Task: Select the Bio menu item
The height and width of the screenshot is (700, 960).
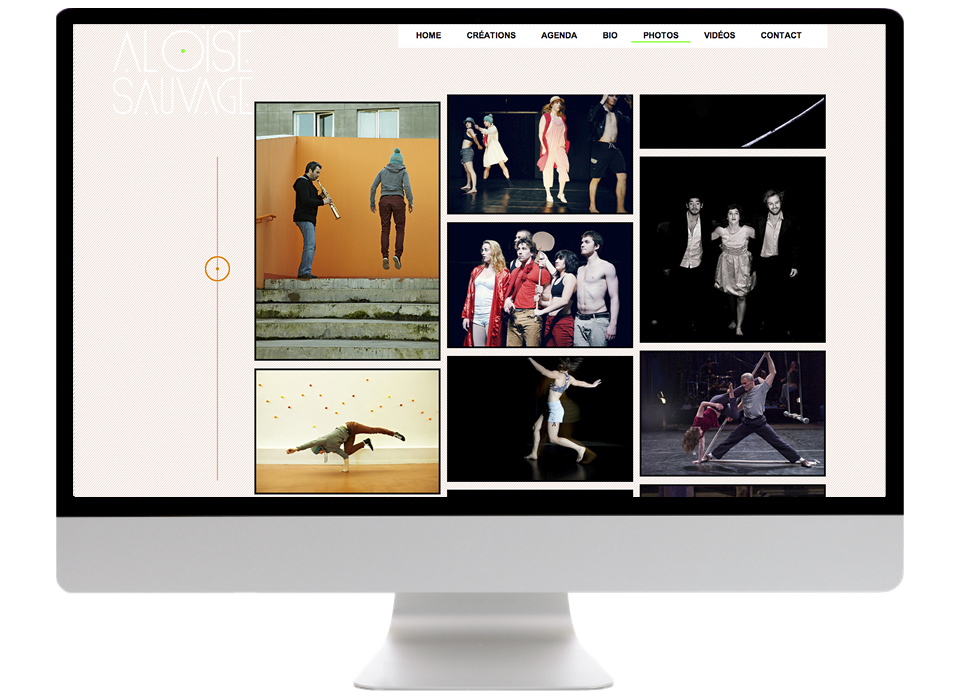Action: coord(610,36)
